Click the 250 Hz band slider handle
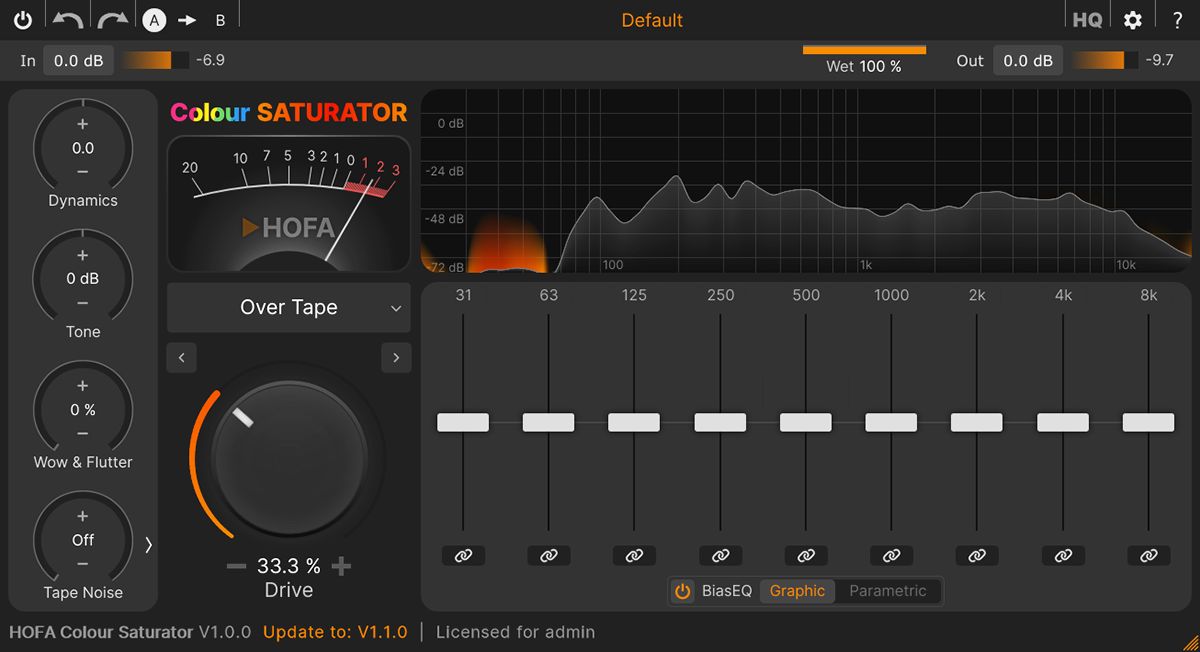 click(720, 422)
